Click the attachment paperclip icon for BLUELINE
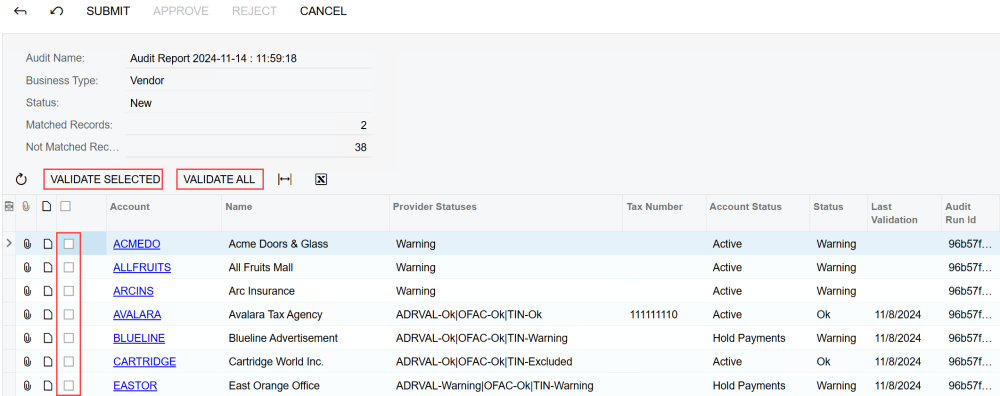Image resolution: width=1000 pixels, height=396 pixels. point(27,338)
